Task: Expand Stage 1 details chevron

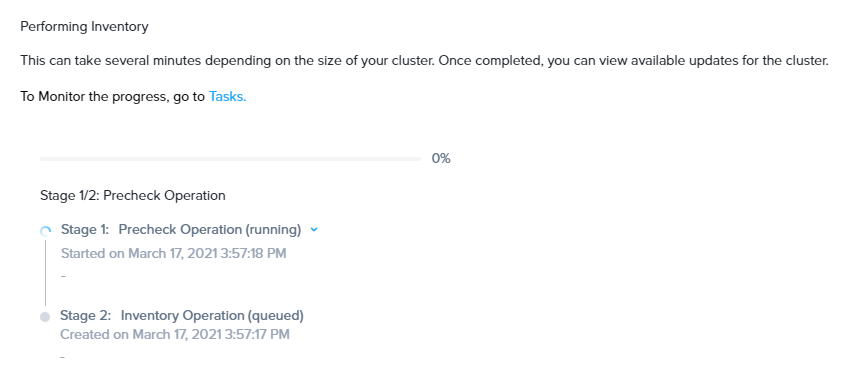Action: (x=313, y=229)
